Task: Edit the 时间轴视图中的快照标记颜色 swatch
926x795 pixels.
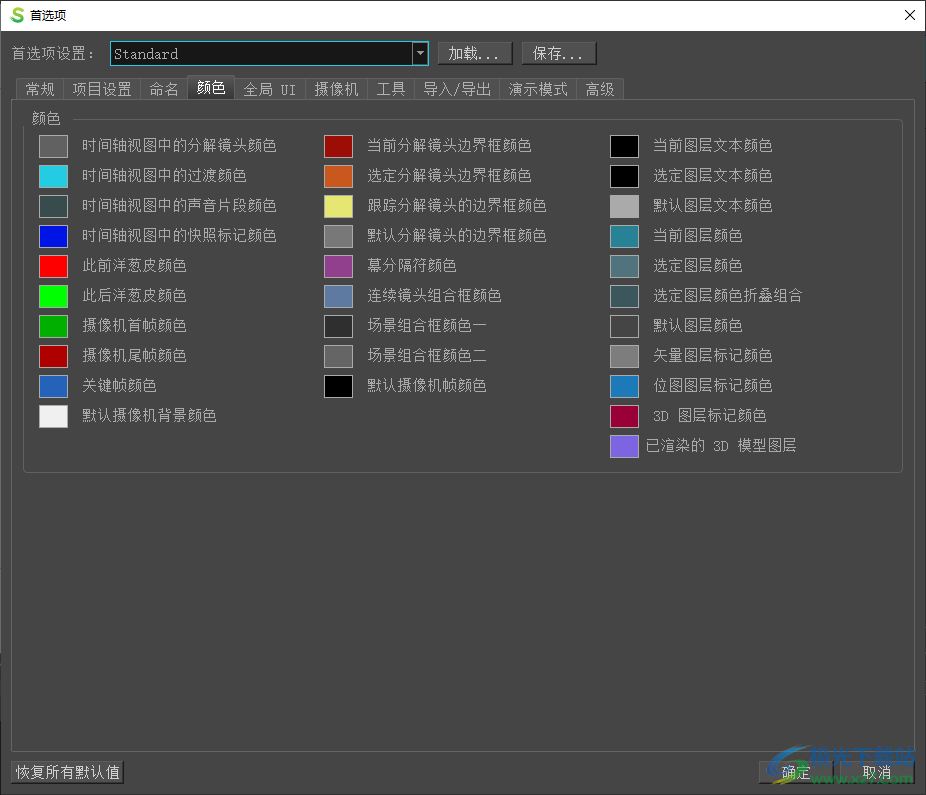Action: click(53, 236)
